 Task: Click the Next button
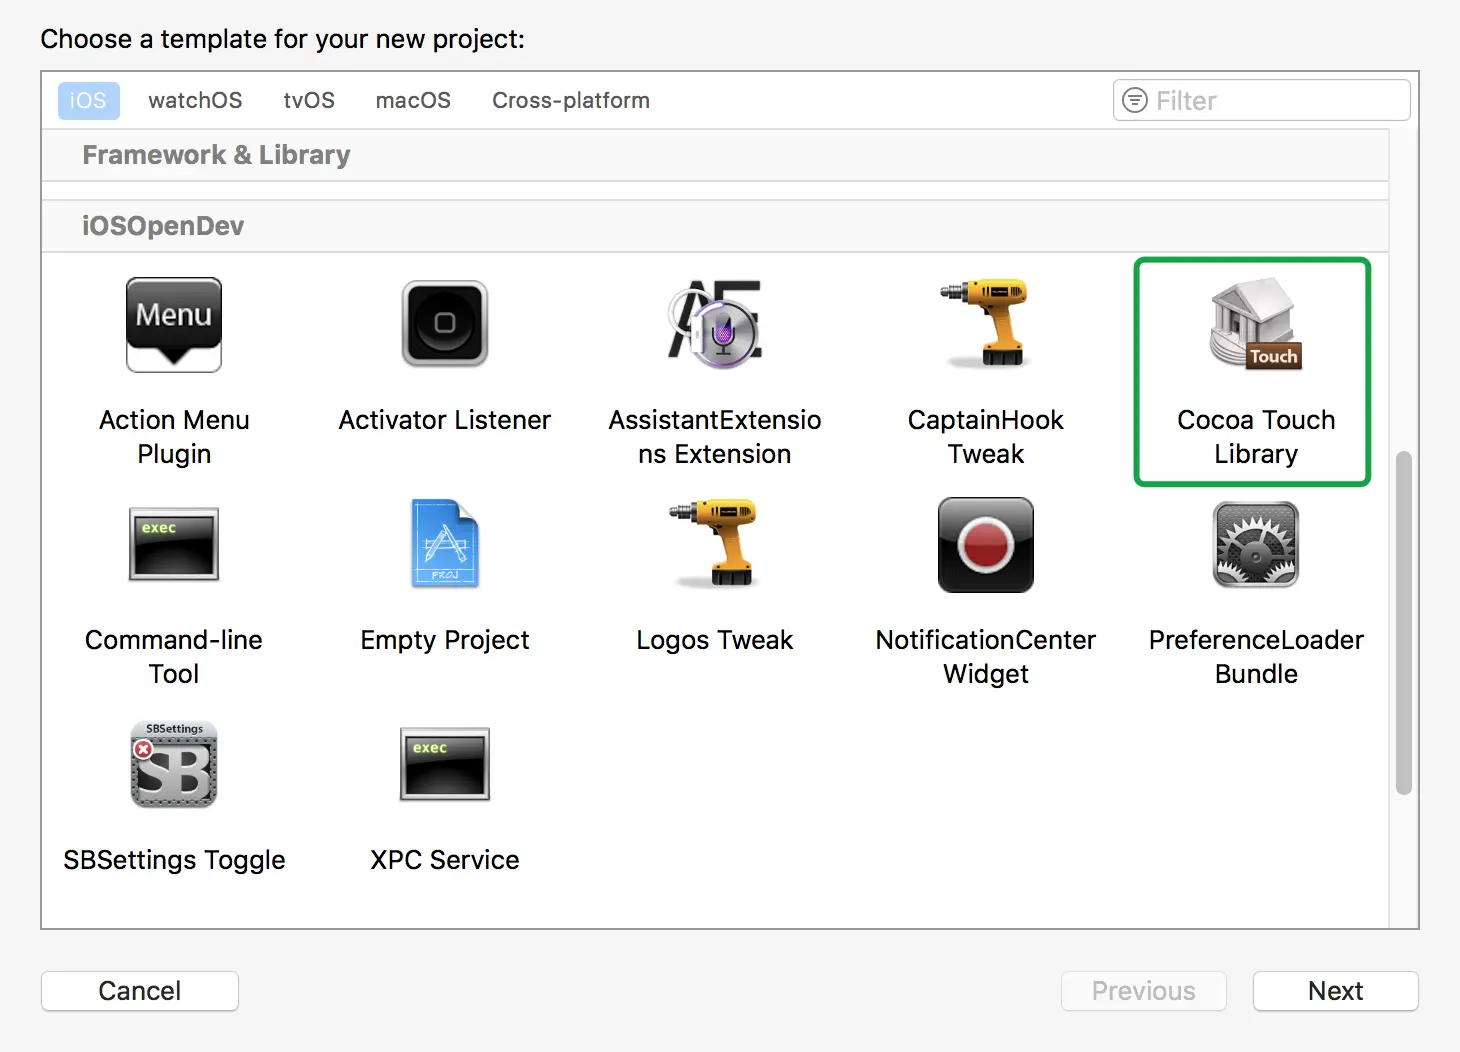pos(1336,991)
